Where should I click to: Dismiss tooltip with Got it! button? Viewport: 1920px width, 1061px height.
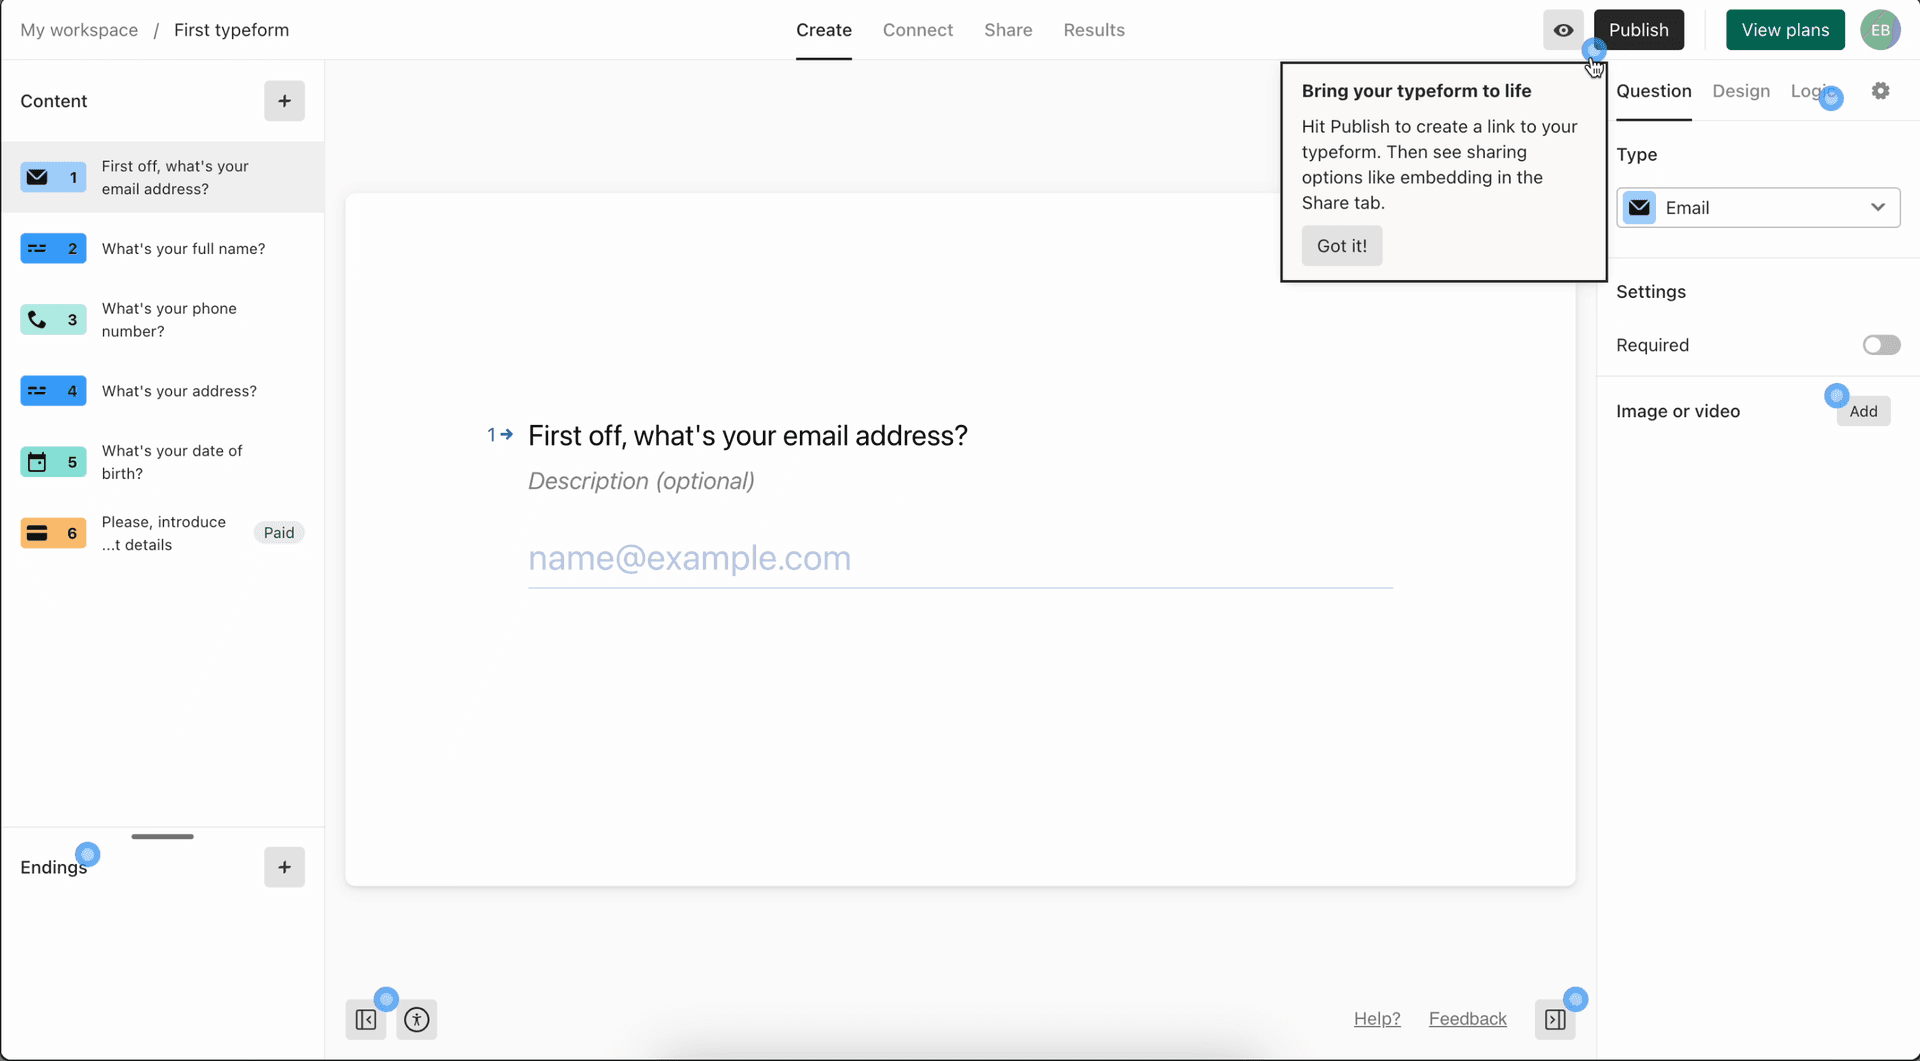1342,246
